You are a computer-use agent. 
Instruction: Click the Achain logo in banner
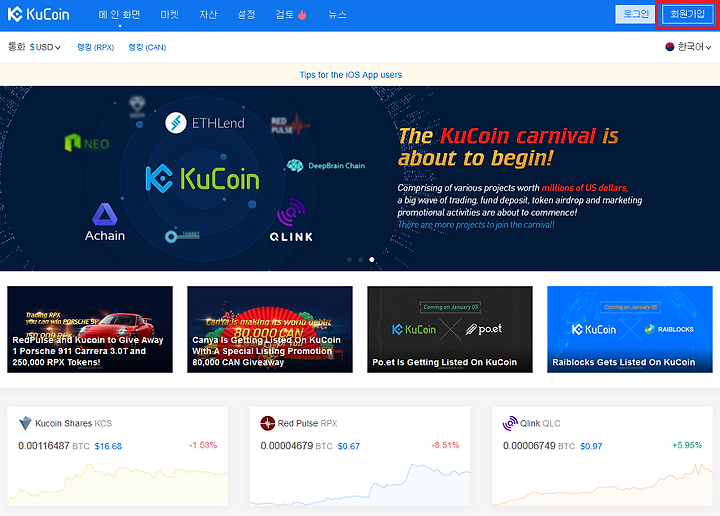[105, 222]
